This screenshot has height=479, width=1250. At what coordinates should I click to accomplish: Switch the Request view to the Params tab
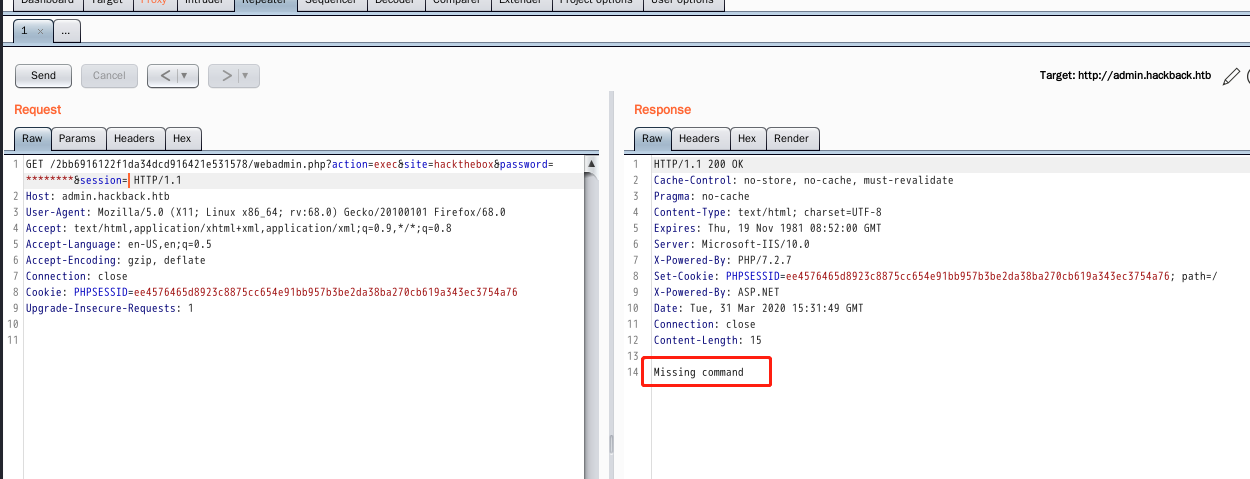tap(77, 139)
